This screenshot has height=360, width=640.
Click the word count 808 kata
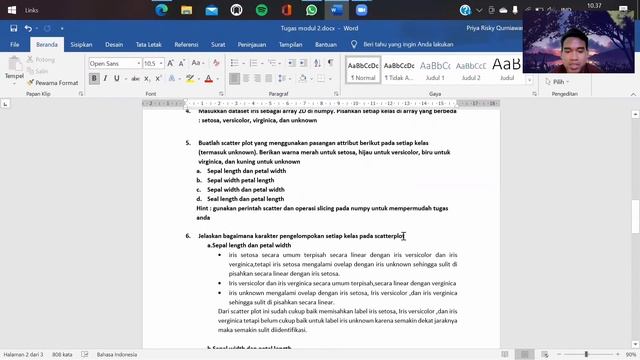pyautogui.click(x=62, y=354)
